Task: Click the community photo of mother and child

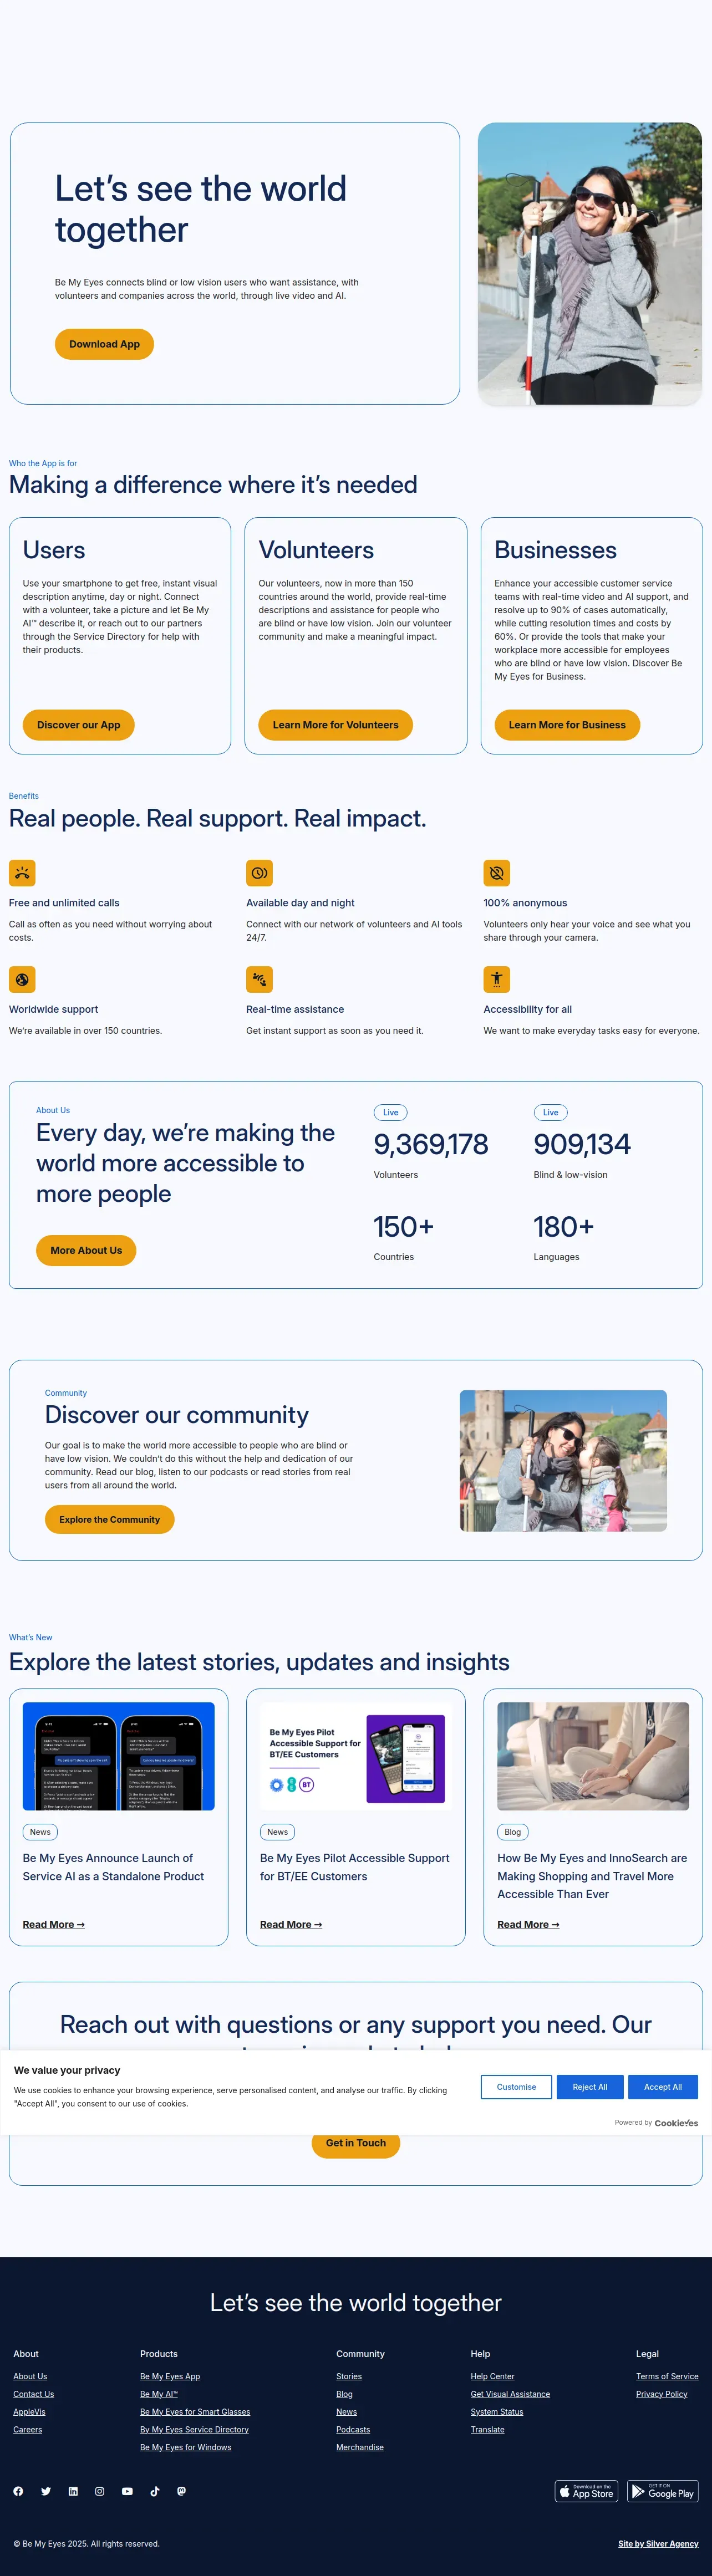Action: [563, 1461]
